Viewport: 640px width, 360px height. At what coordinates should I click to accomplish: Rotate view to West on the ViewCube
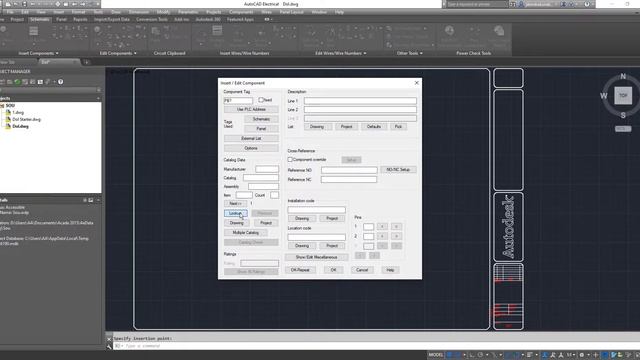coord(604,96)
